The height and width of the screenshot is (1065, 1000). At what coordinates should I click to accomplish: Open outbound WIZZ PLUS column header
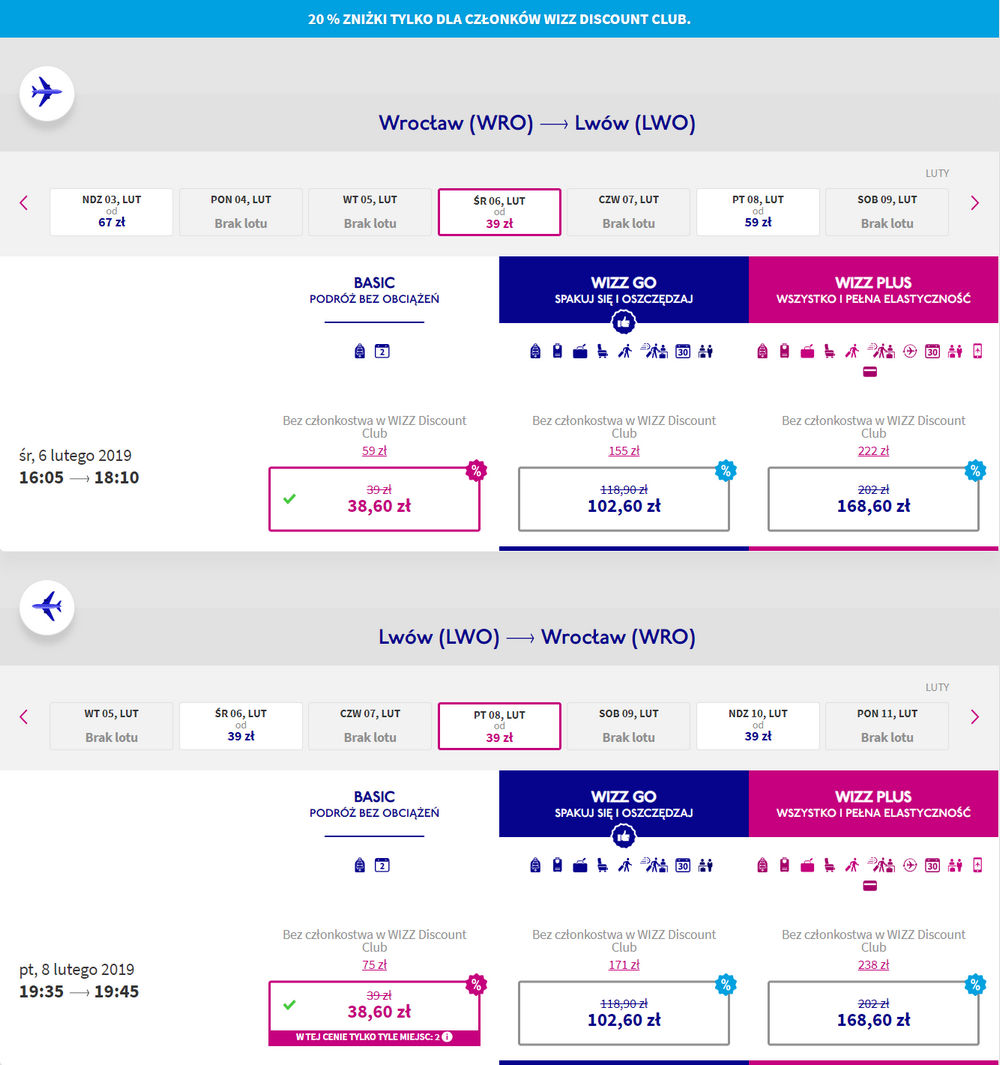coord(874,289)
